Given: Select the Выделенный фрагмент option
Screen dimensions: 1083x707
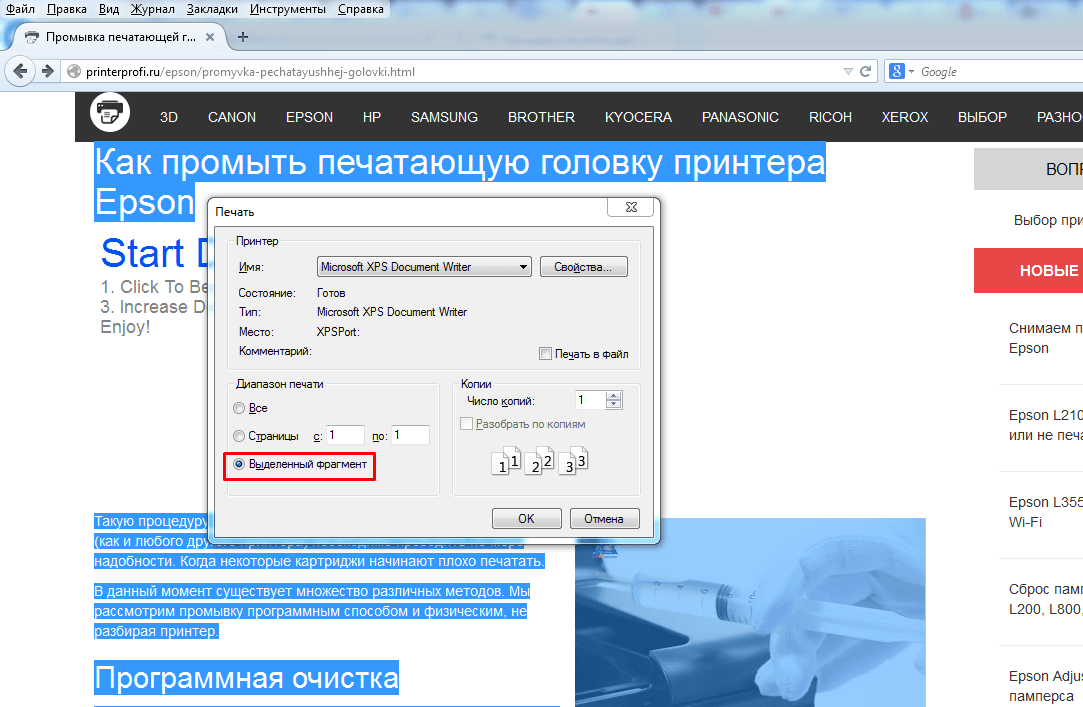Looking at the screenshot, I should click(239, 465).
